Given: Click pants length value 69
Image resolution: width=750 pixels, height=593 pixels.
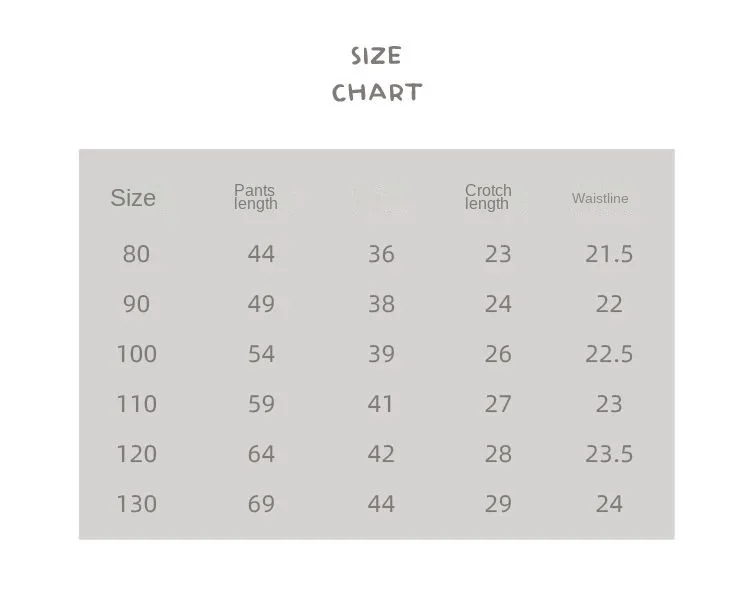Looking at the screenshot, I should tap(261, 504).
